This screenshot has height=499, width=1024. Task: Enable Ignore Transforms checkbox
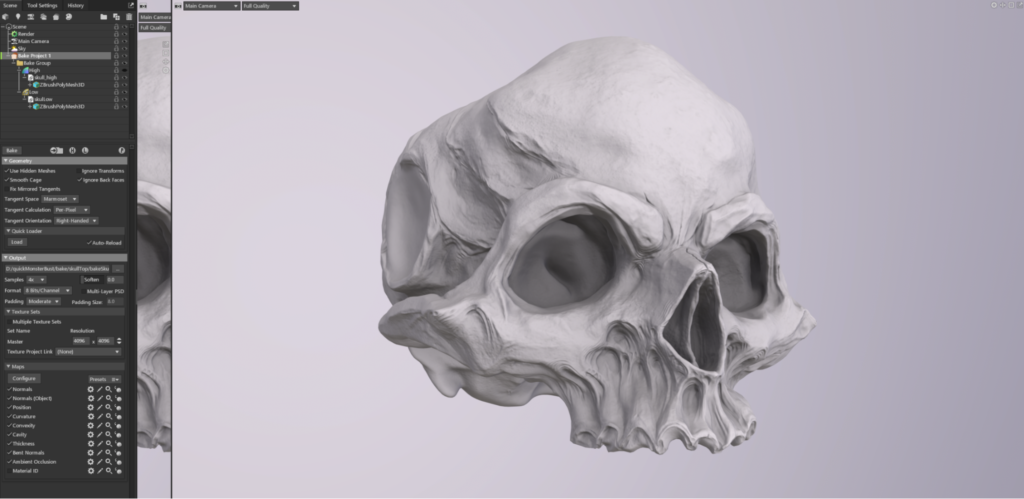78,171
